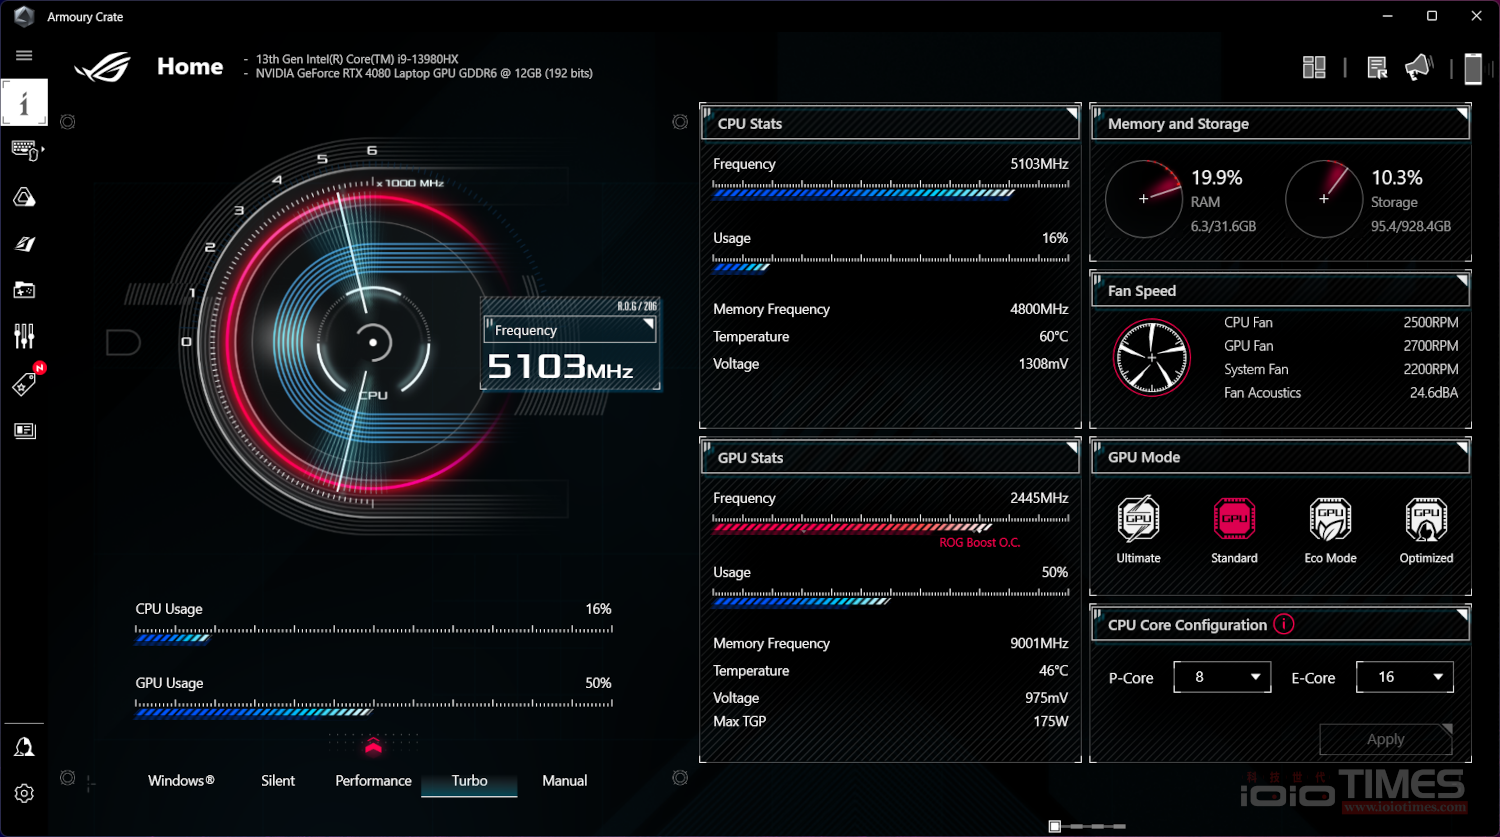Open the update notes list icon

click(1377, 67)
